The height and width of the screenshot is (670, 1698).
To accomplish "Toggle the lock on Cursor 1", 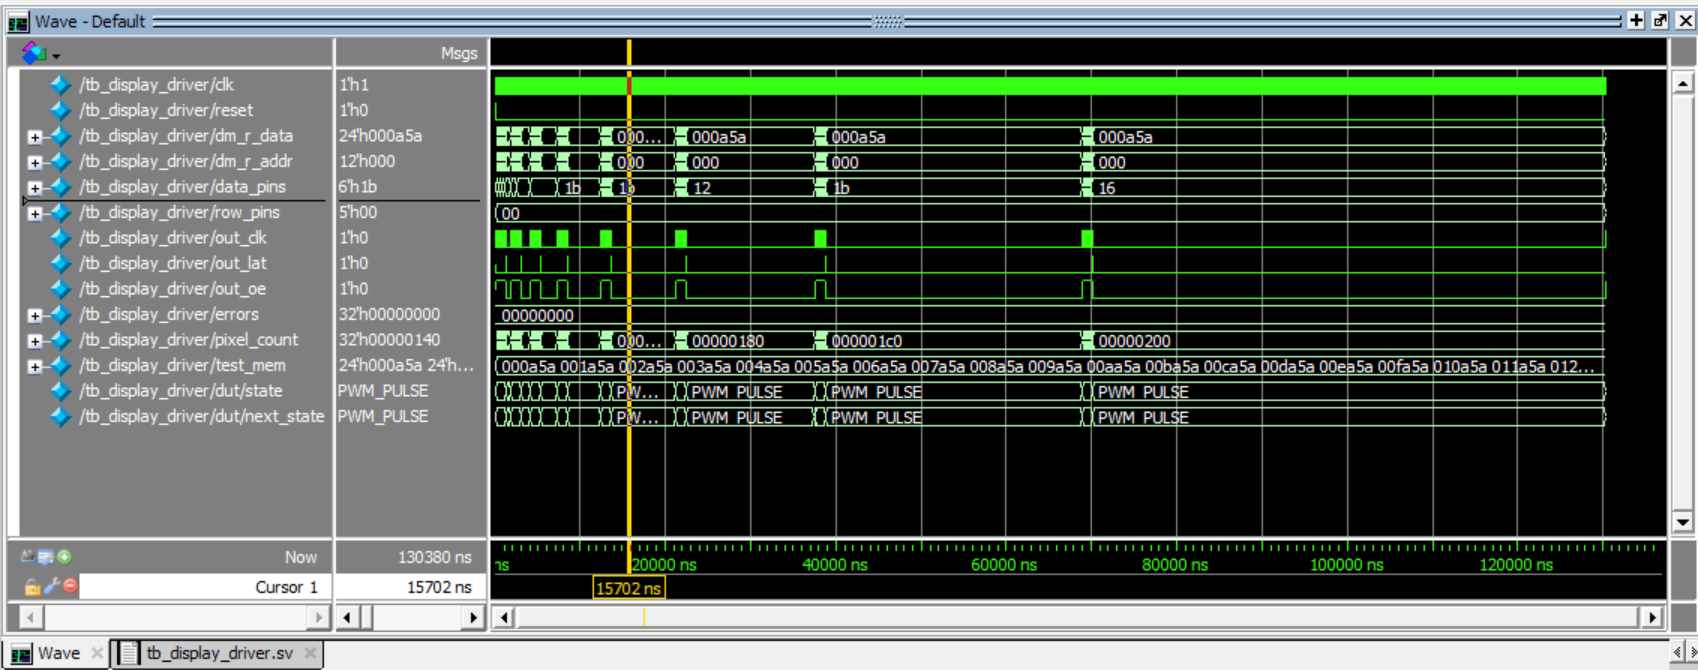I will 32,587.
